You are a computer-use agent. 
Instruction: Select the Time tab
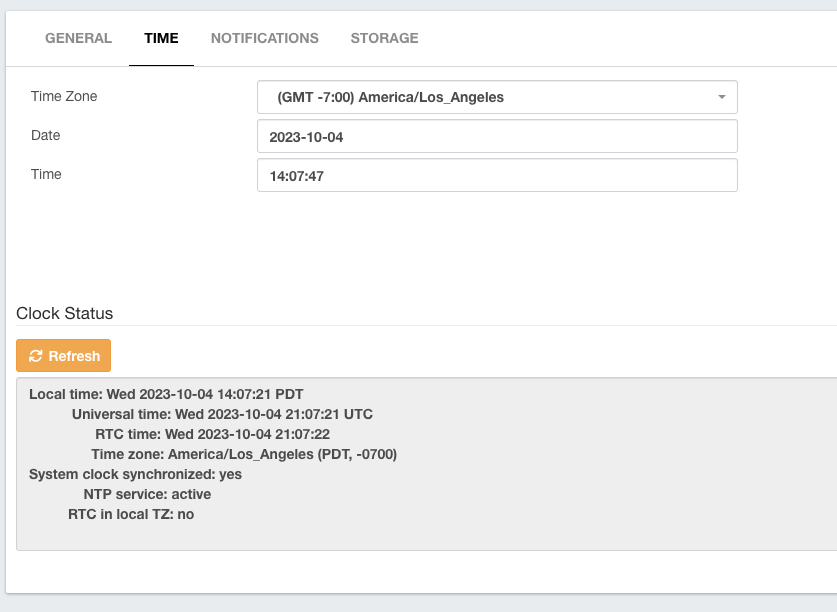tap(161, 38)
